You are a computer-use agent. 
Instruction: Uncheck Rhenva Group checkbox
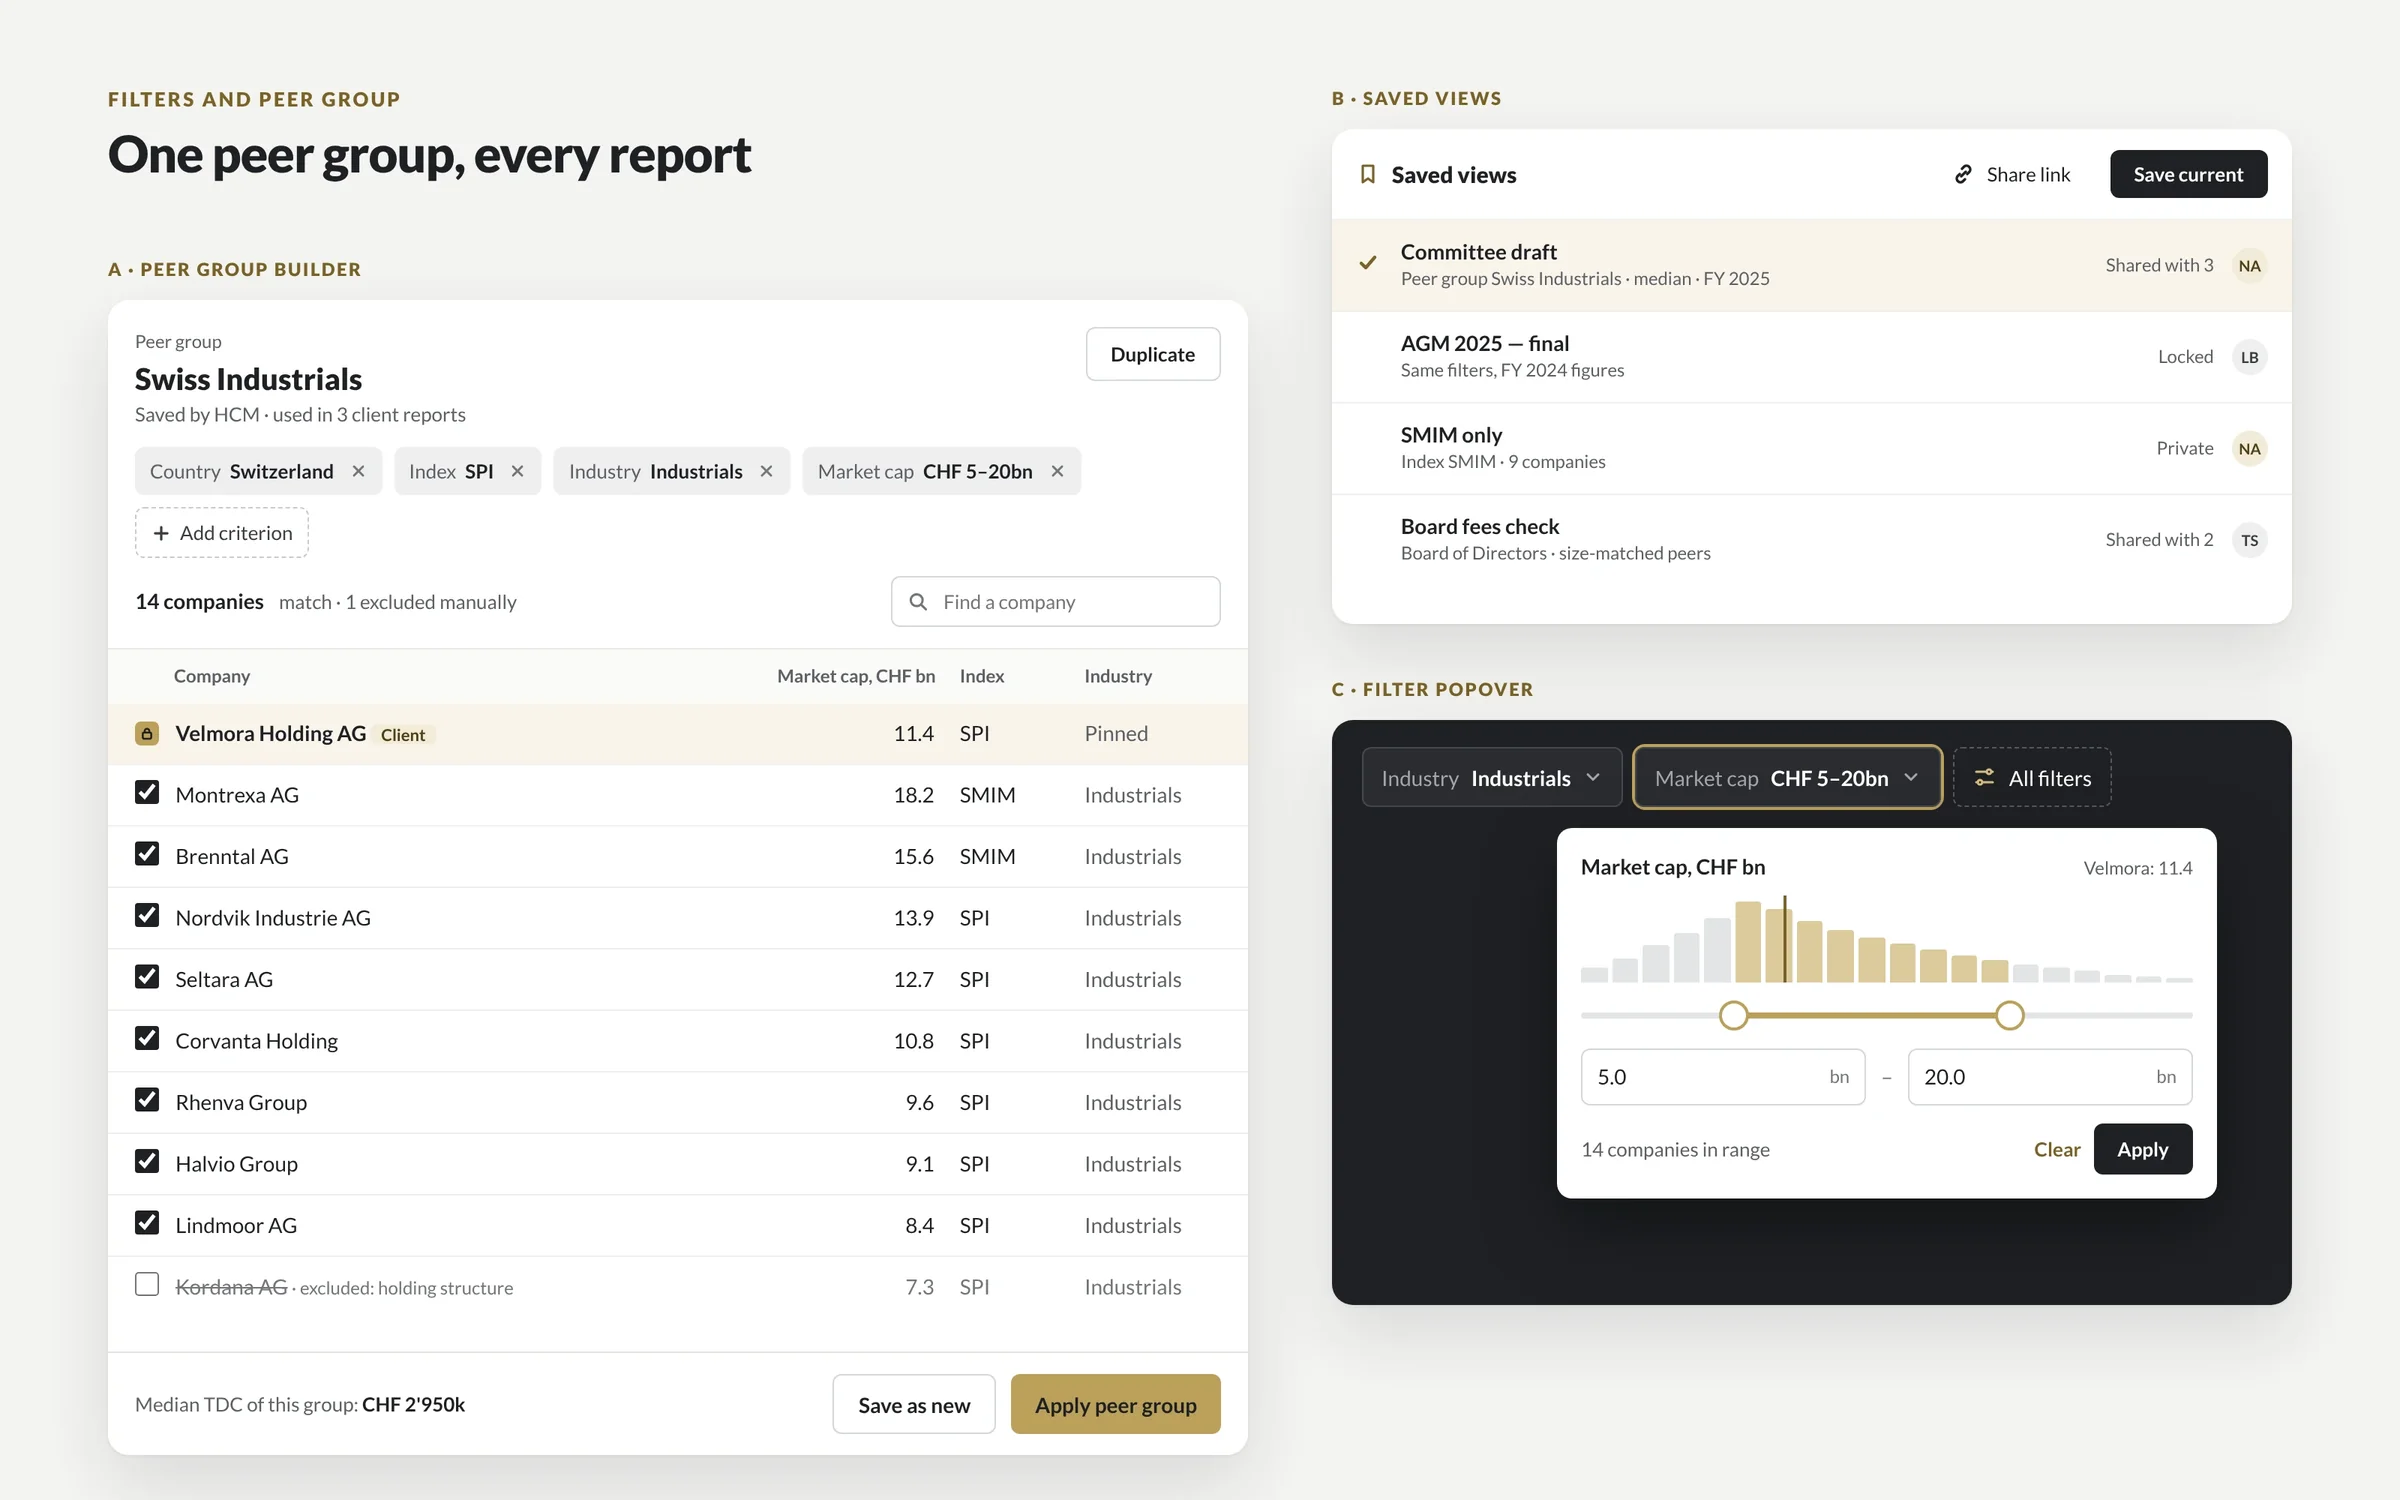pos(147,1100)
